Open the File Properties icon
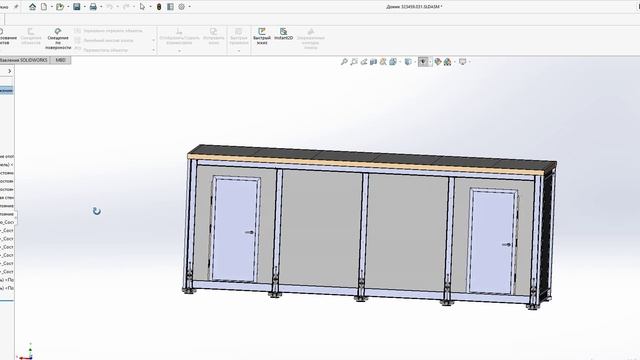 170,7
